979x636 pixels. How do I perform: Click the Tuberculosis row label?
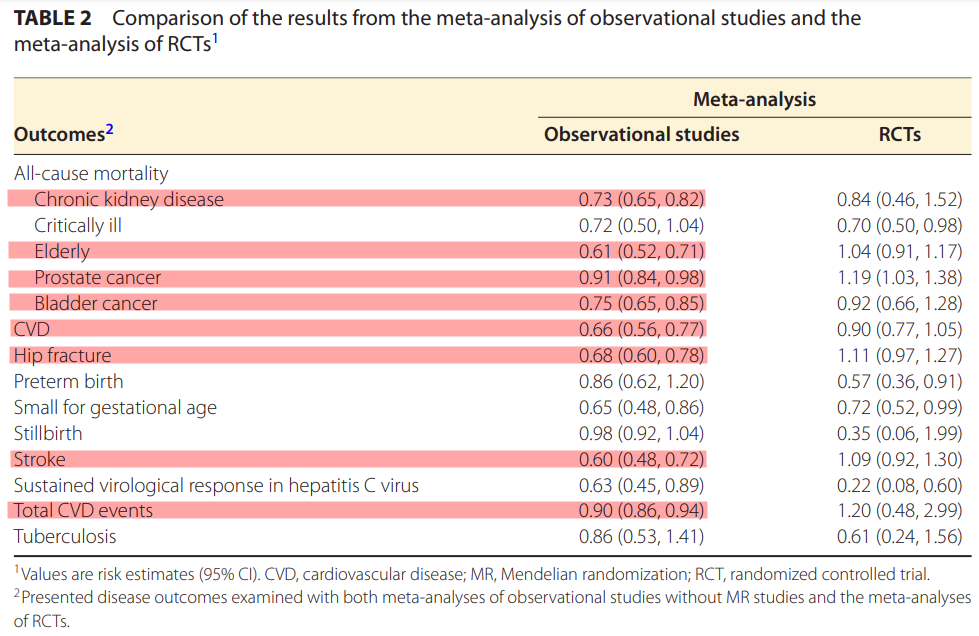click(x=65, y=537)
